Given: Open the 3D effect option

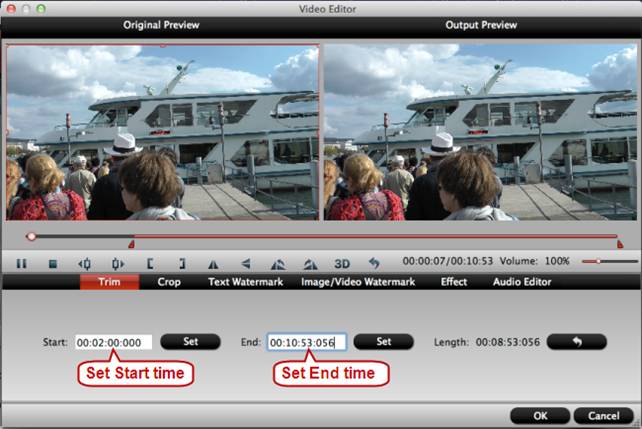Looking at the screenshot, I should 342,264.
